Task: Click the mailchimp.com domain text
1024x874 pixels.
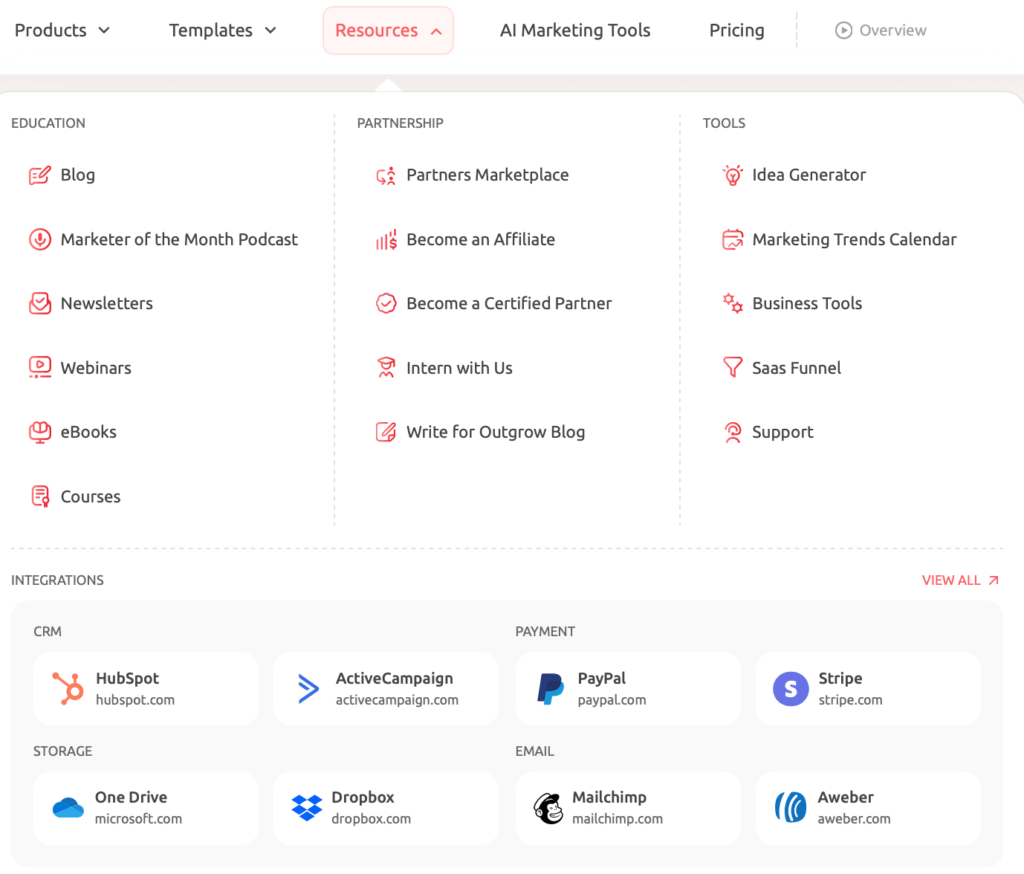Action: [x=617, y=819]
